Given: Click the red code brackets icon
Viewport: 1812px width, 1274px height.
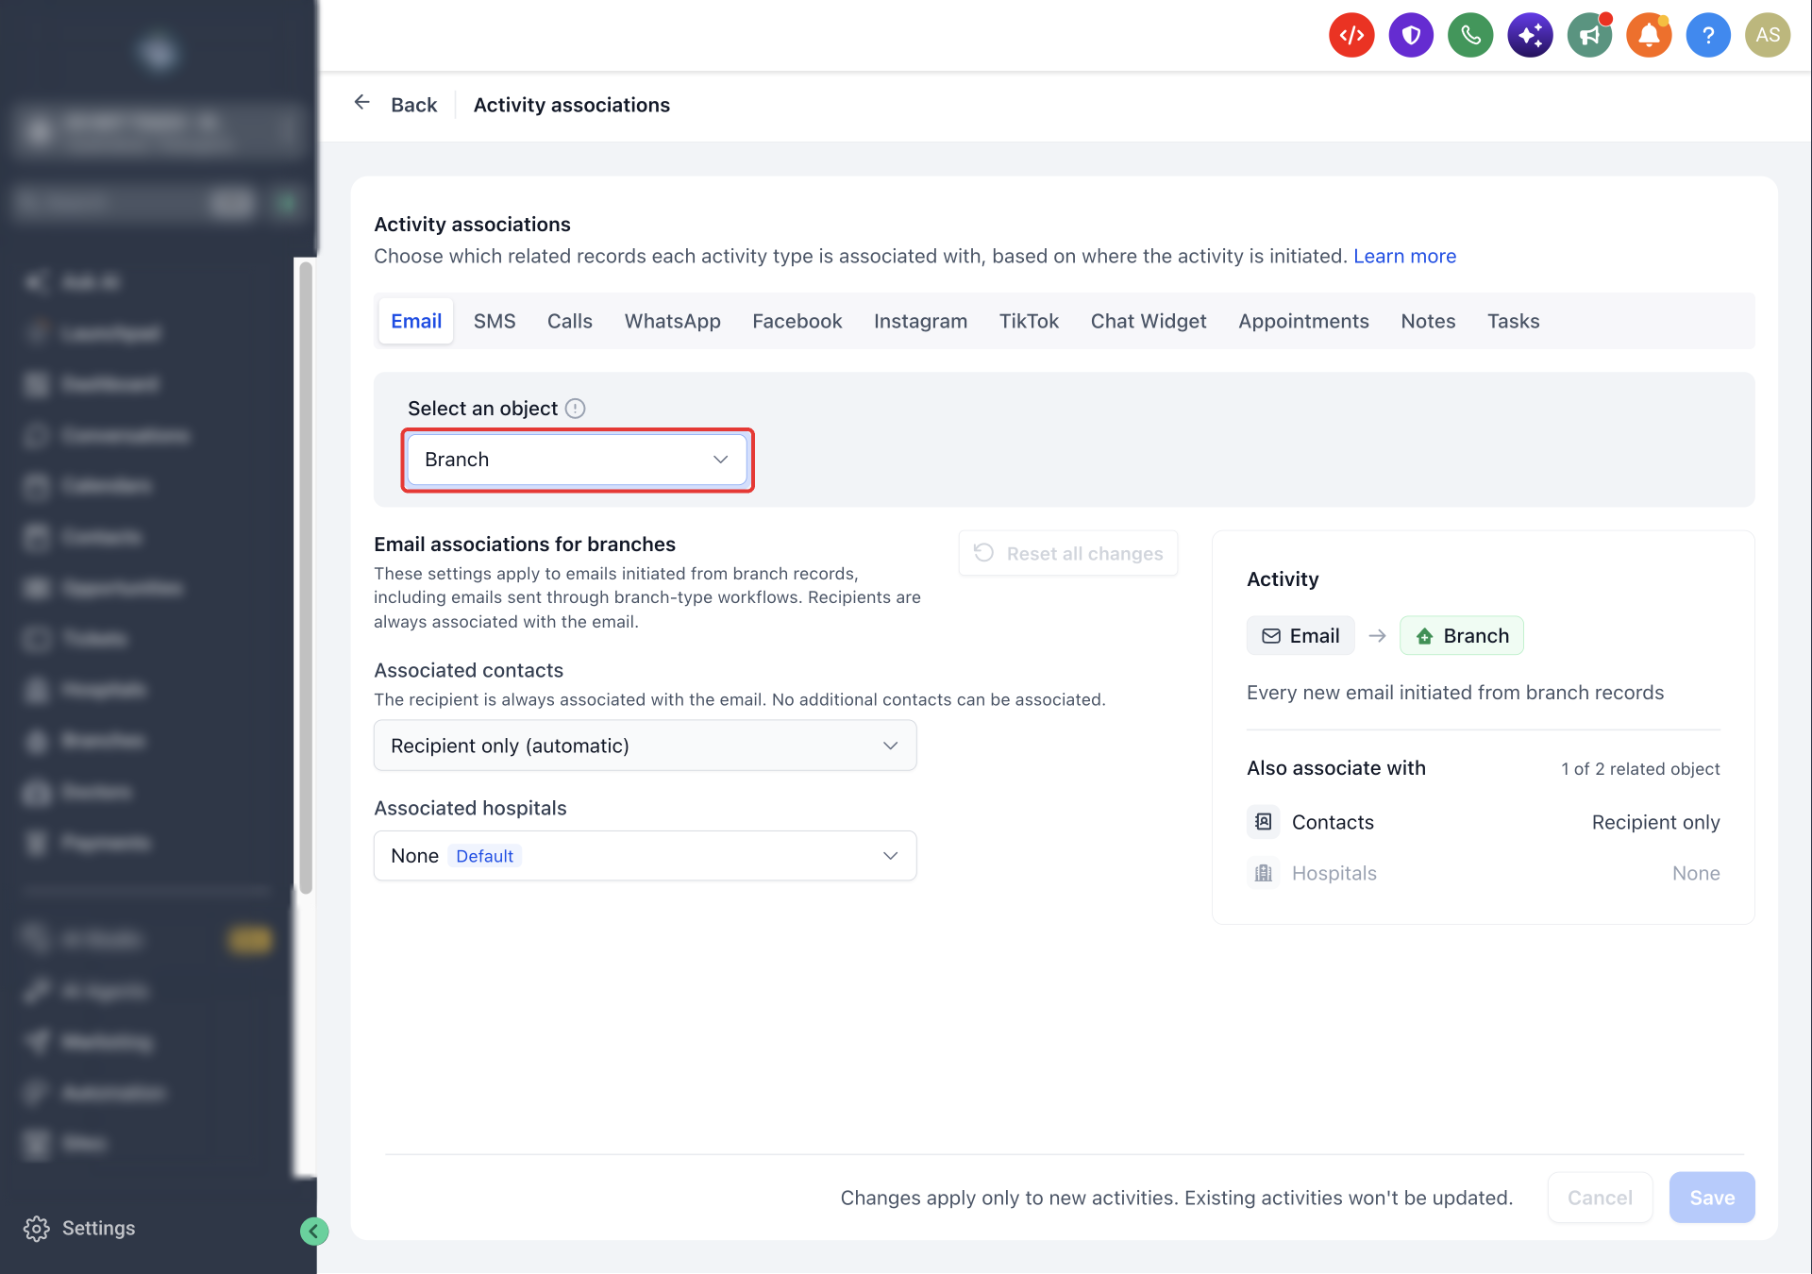Looking at the screenshot, I should [x=1351, y=36].
